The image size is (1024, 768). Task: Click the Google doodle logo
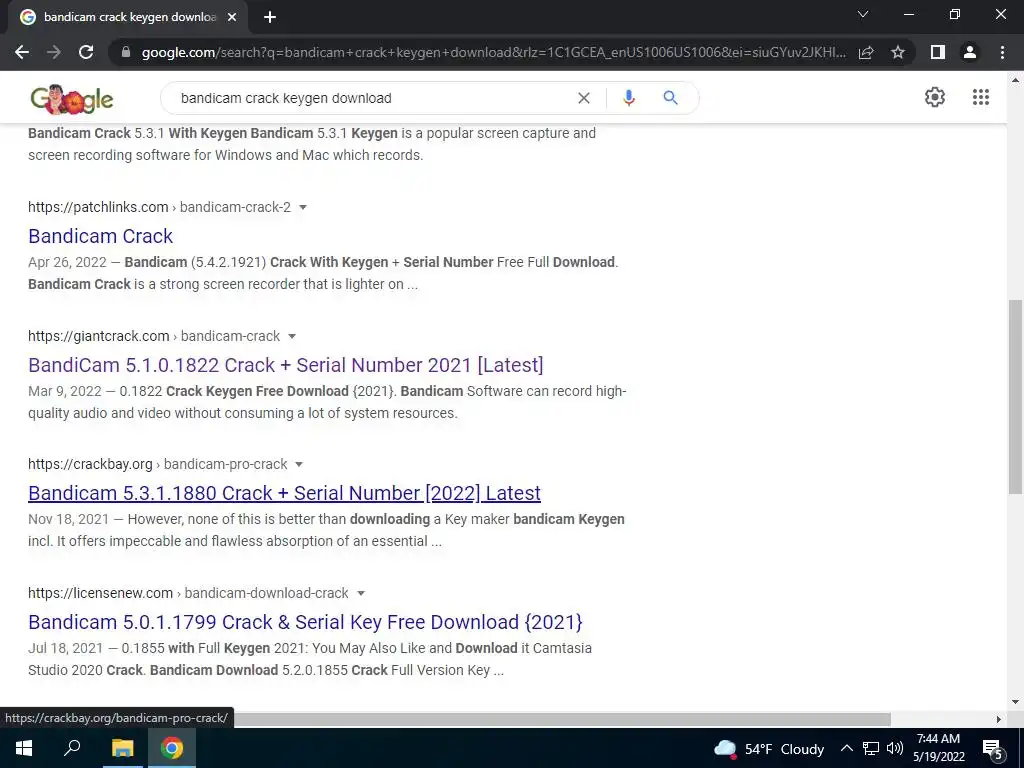pyautogui.click(x=72, y=99)
